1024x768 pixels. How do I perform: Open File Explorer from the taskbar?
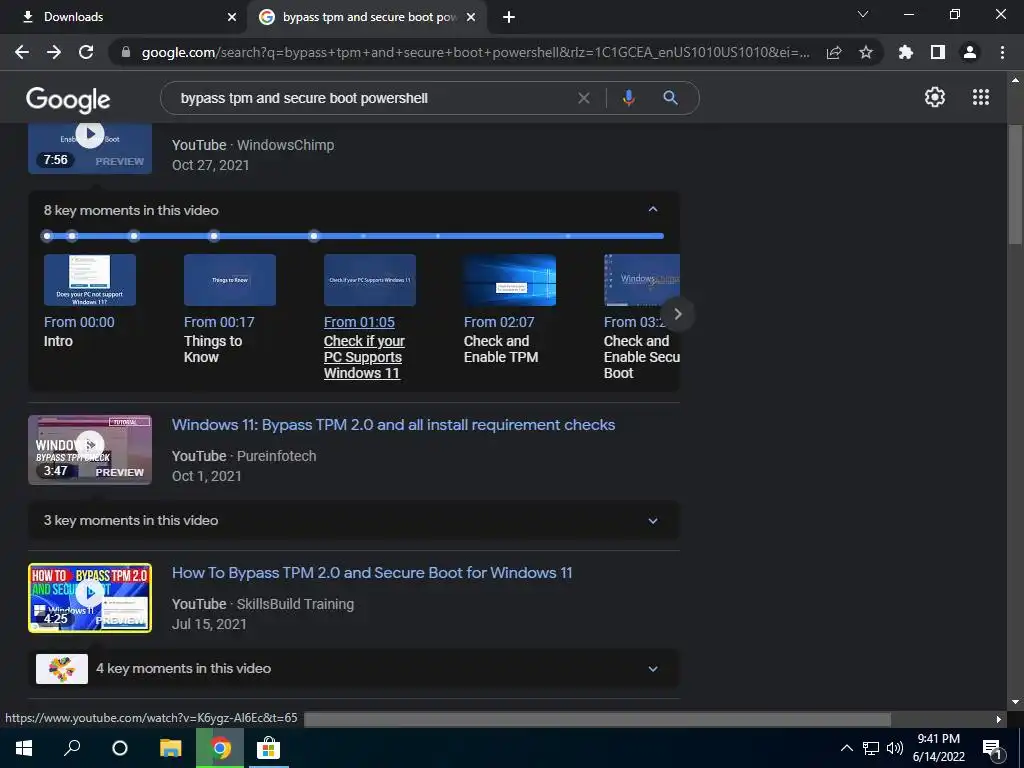(x=170, y=748)
